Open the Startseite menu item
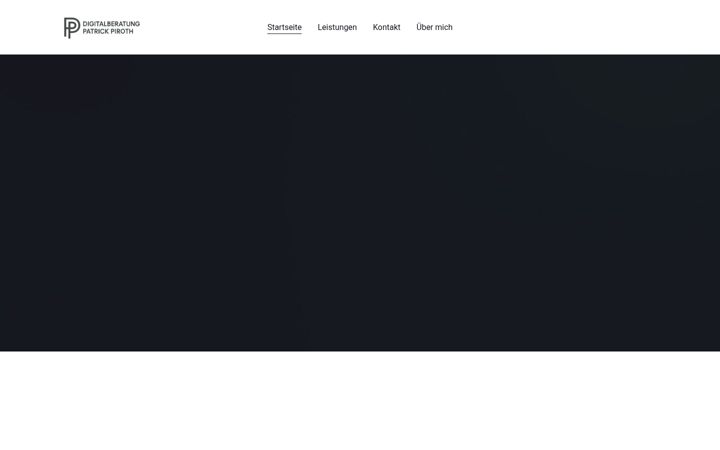 [284, 28]
